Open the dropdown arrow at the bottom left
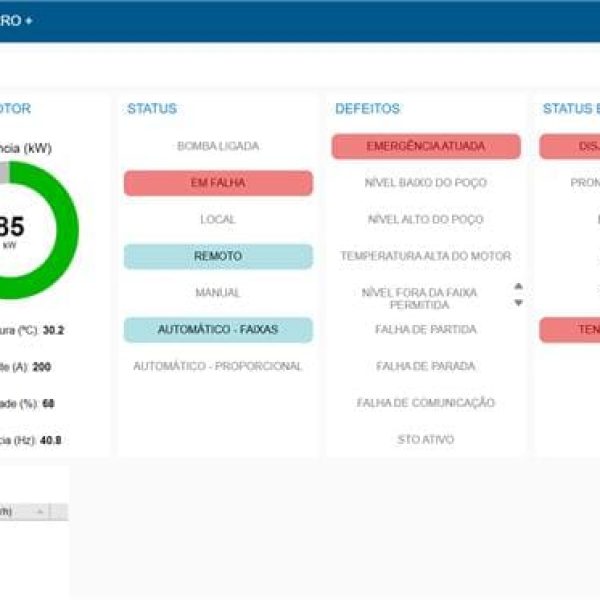 pos(40,512)
